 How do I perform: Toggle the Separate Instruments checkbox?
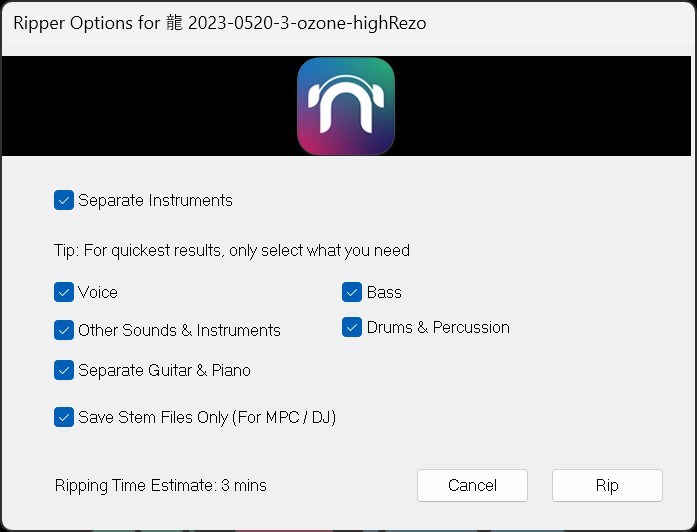pos(64,200)
